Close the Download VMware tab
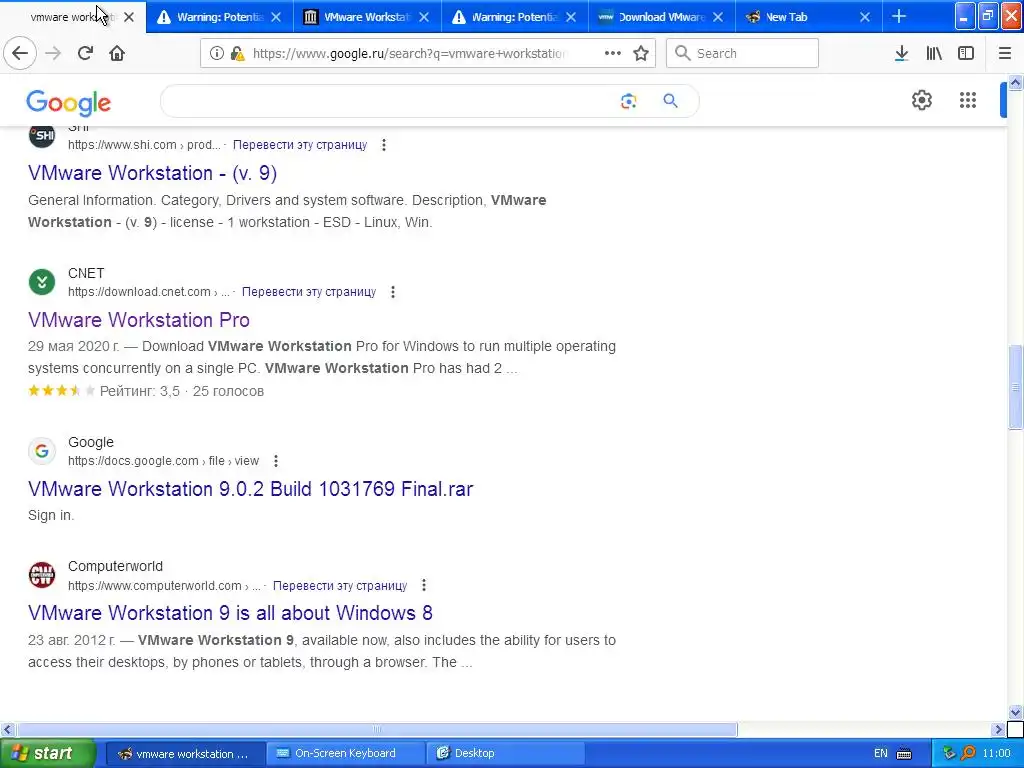The image size is (1024, 768). (x=718, y=17)
